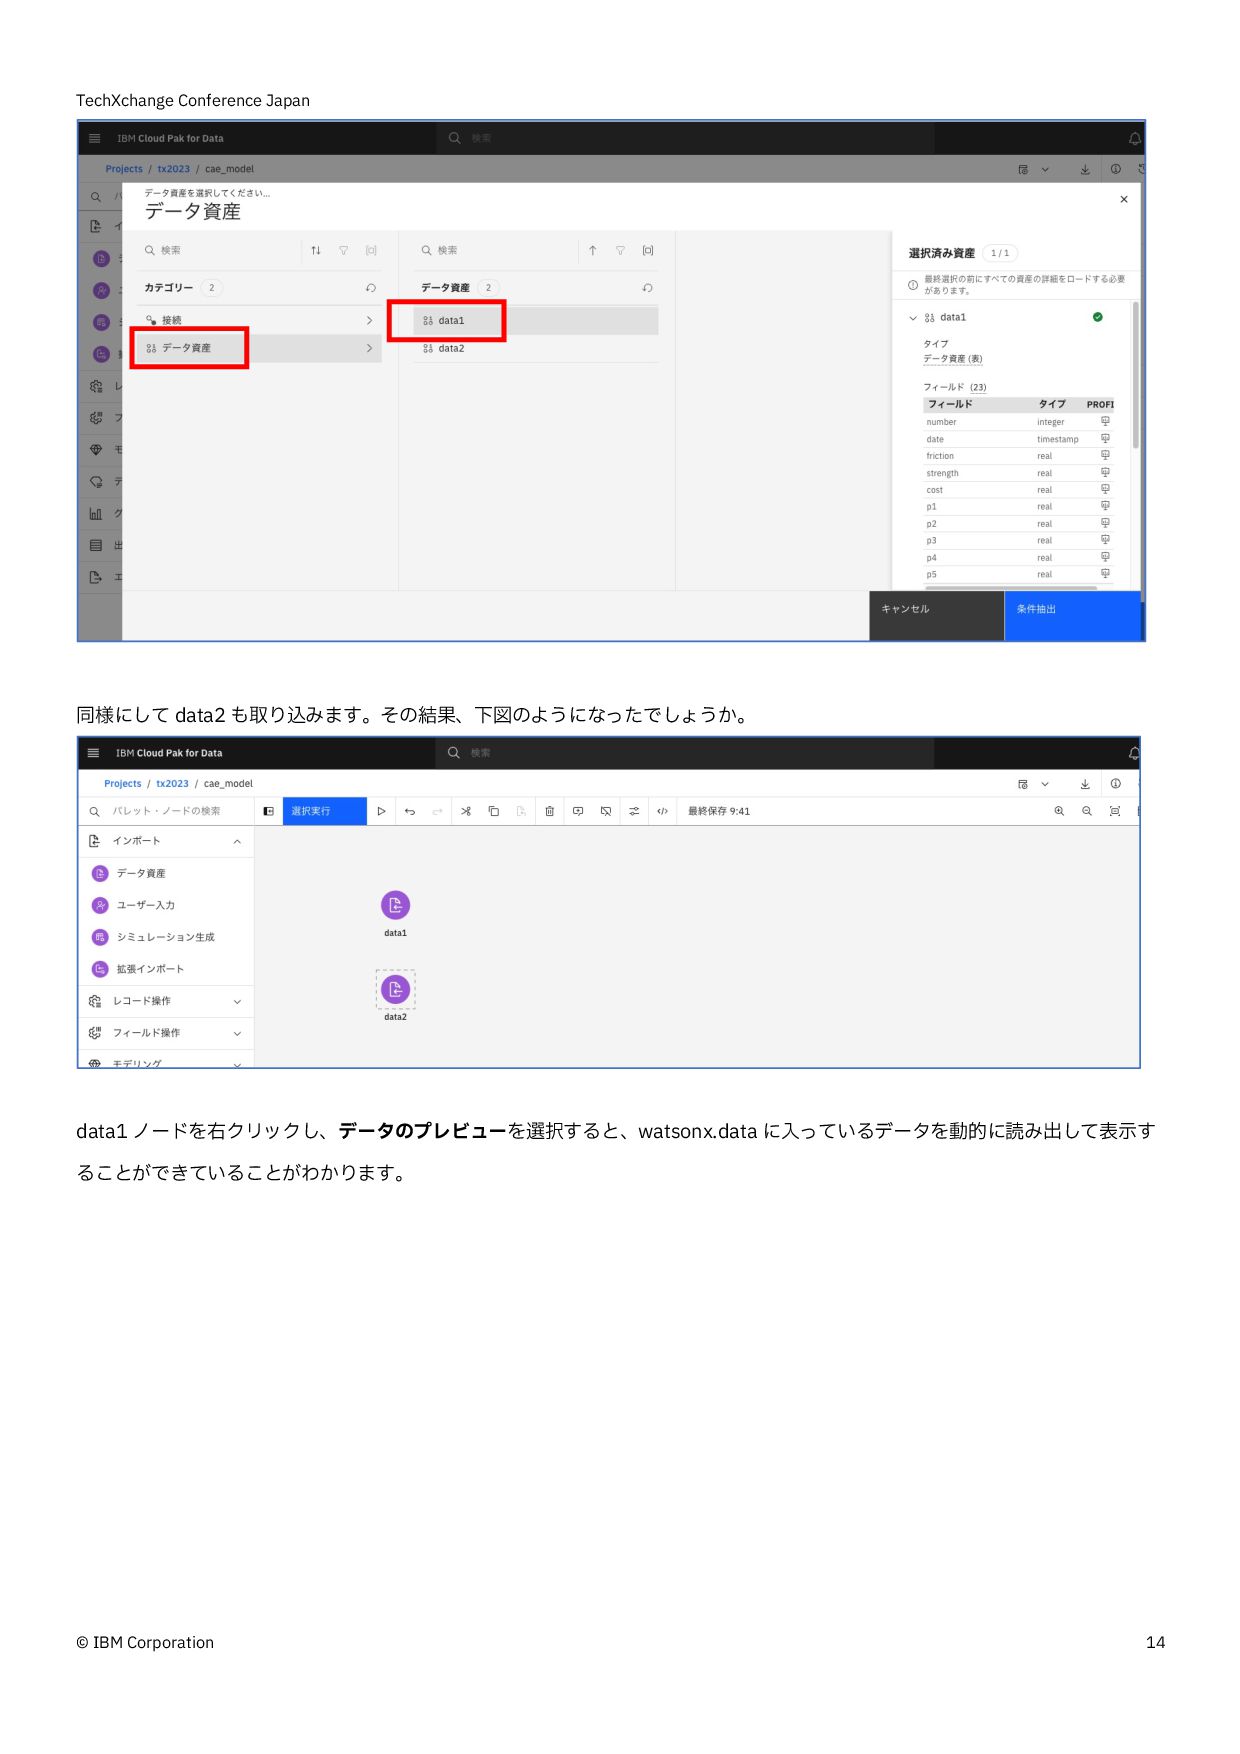
Task: Click info icon in lower screenshot header
Action: (x=1115, y=784)
